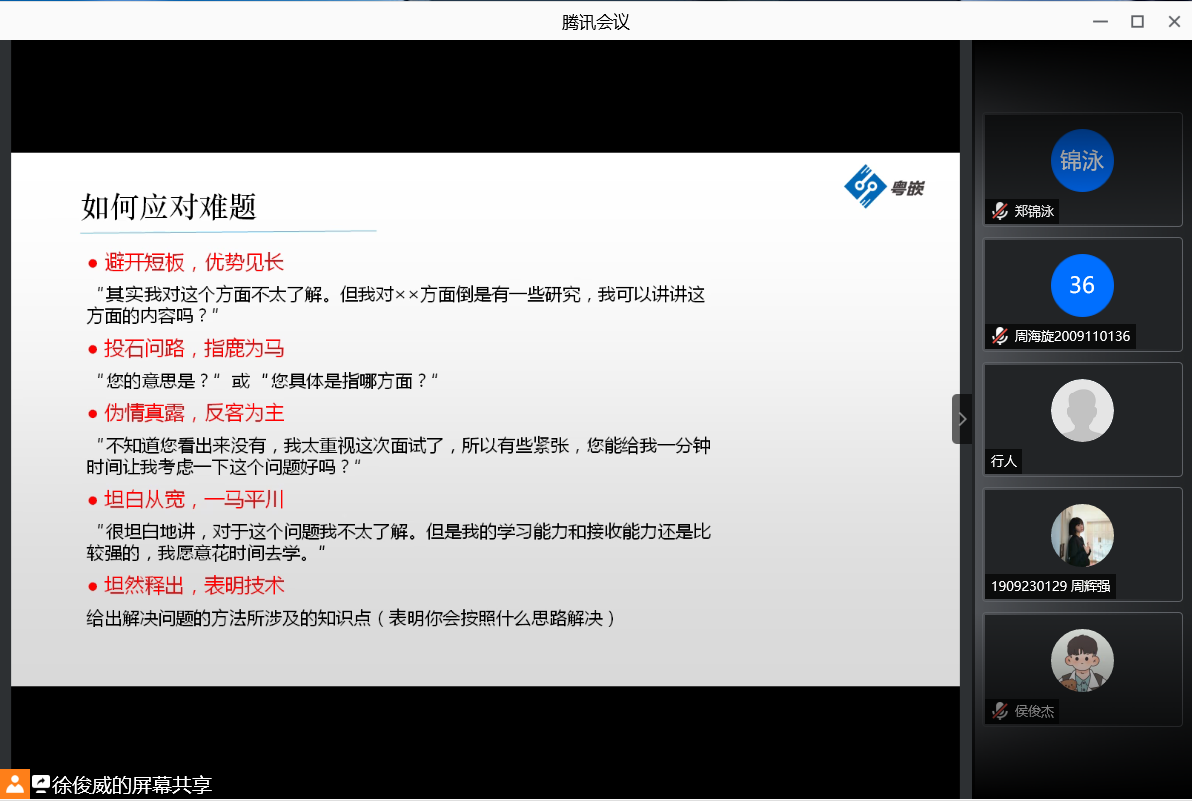Click the muted mic icon for 周海旋2009110136
The image size is (1192, 801).
click(999, 336)
